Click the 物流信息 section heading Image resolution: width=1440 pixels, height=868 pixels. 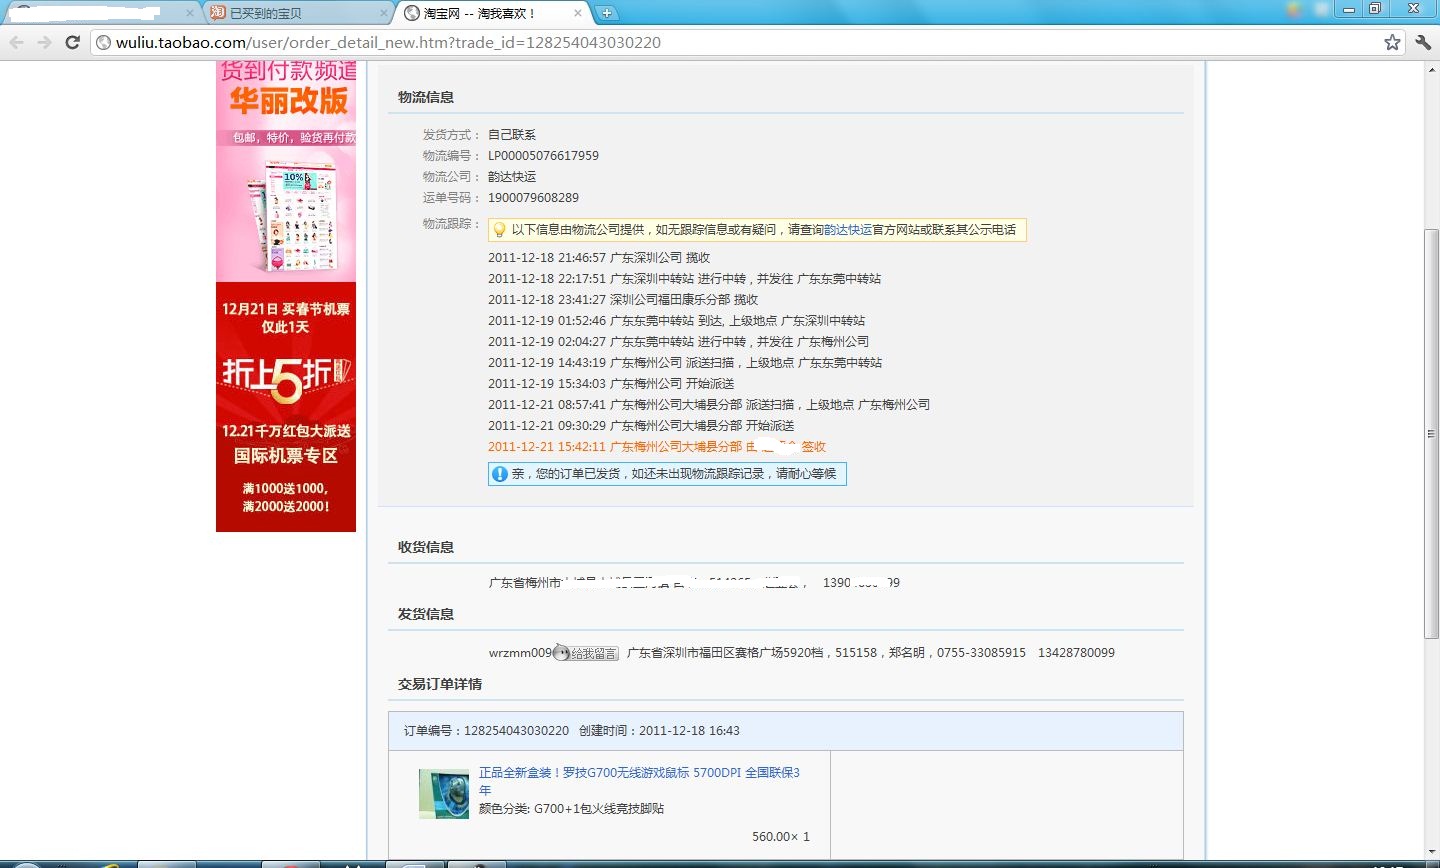point(426,97)
